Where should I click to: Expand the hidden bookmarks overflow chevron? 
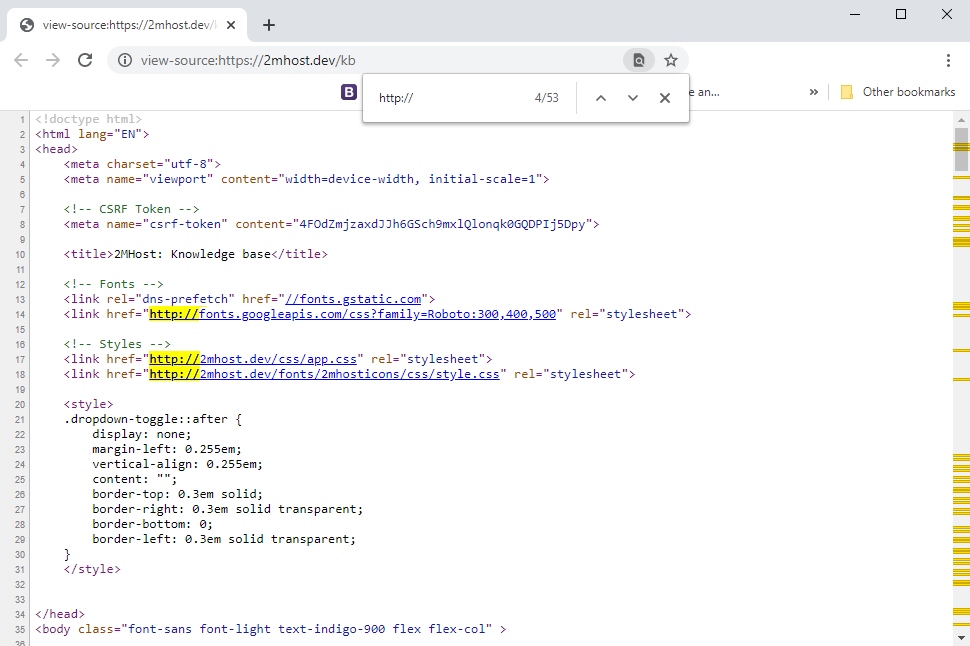point(814,92)
